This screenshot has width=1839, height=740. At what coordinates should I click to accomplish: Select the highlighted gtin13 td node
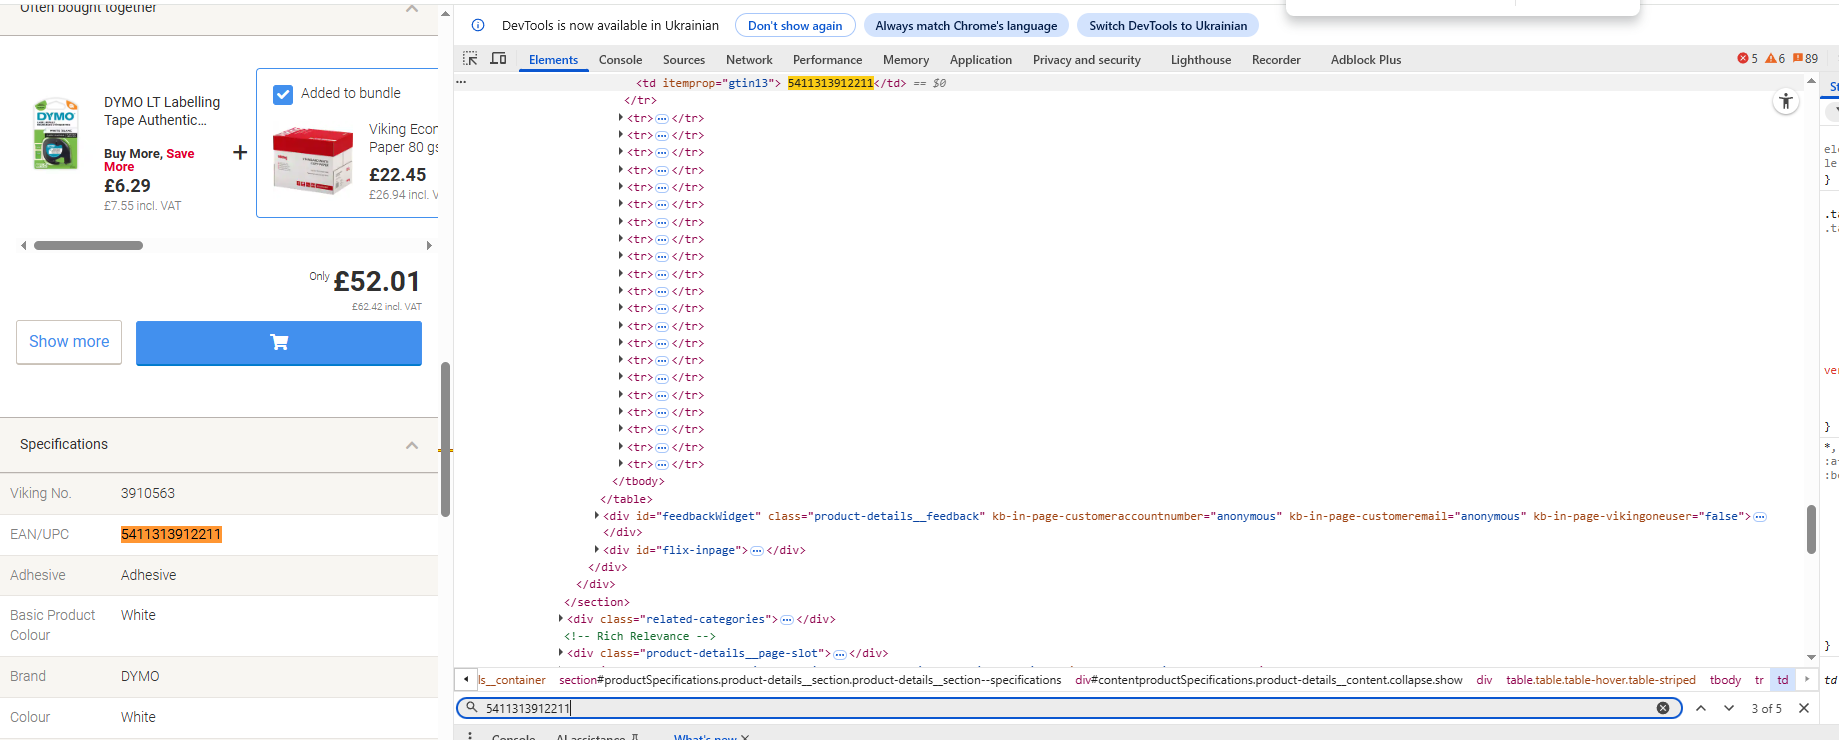[771, 83]
